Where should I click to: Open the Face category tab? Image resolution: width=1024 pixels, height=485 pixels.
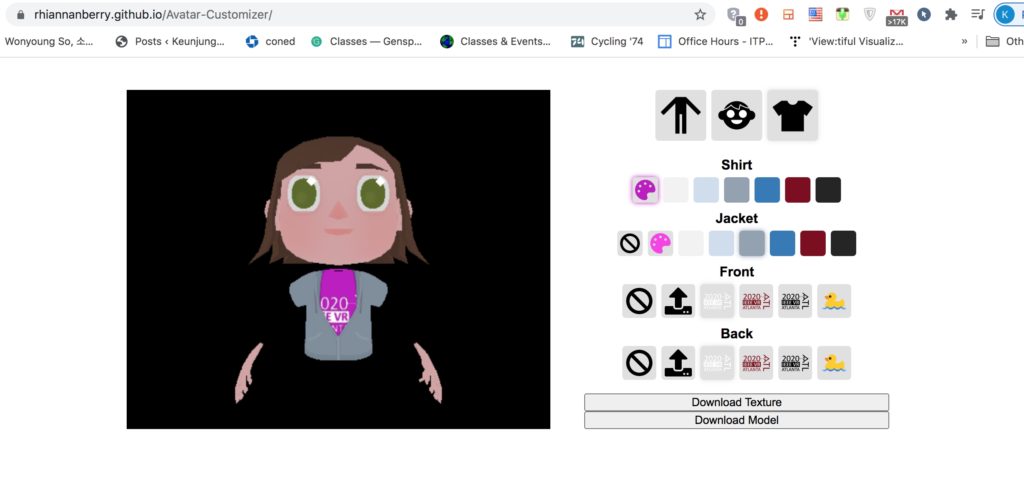pos(737,116)
